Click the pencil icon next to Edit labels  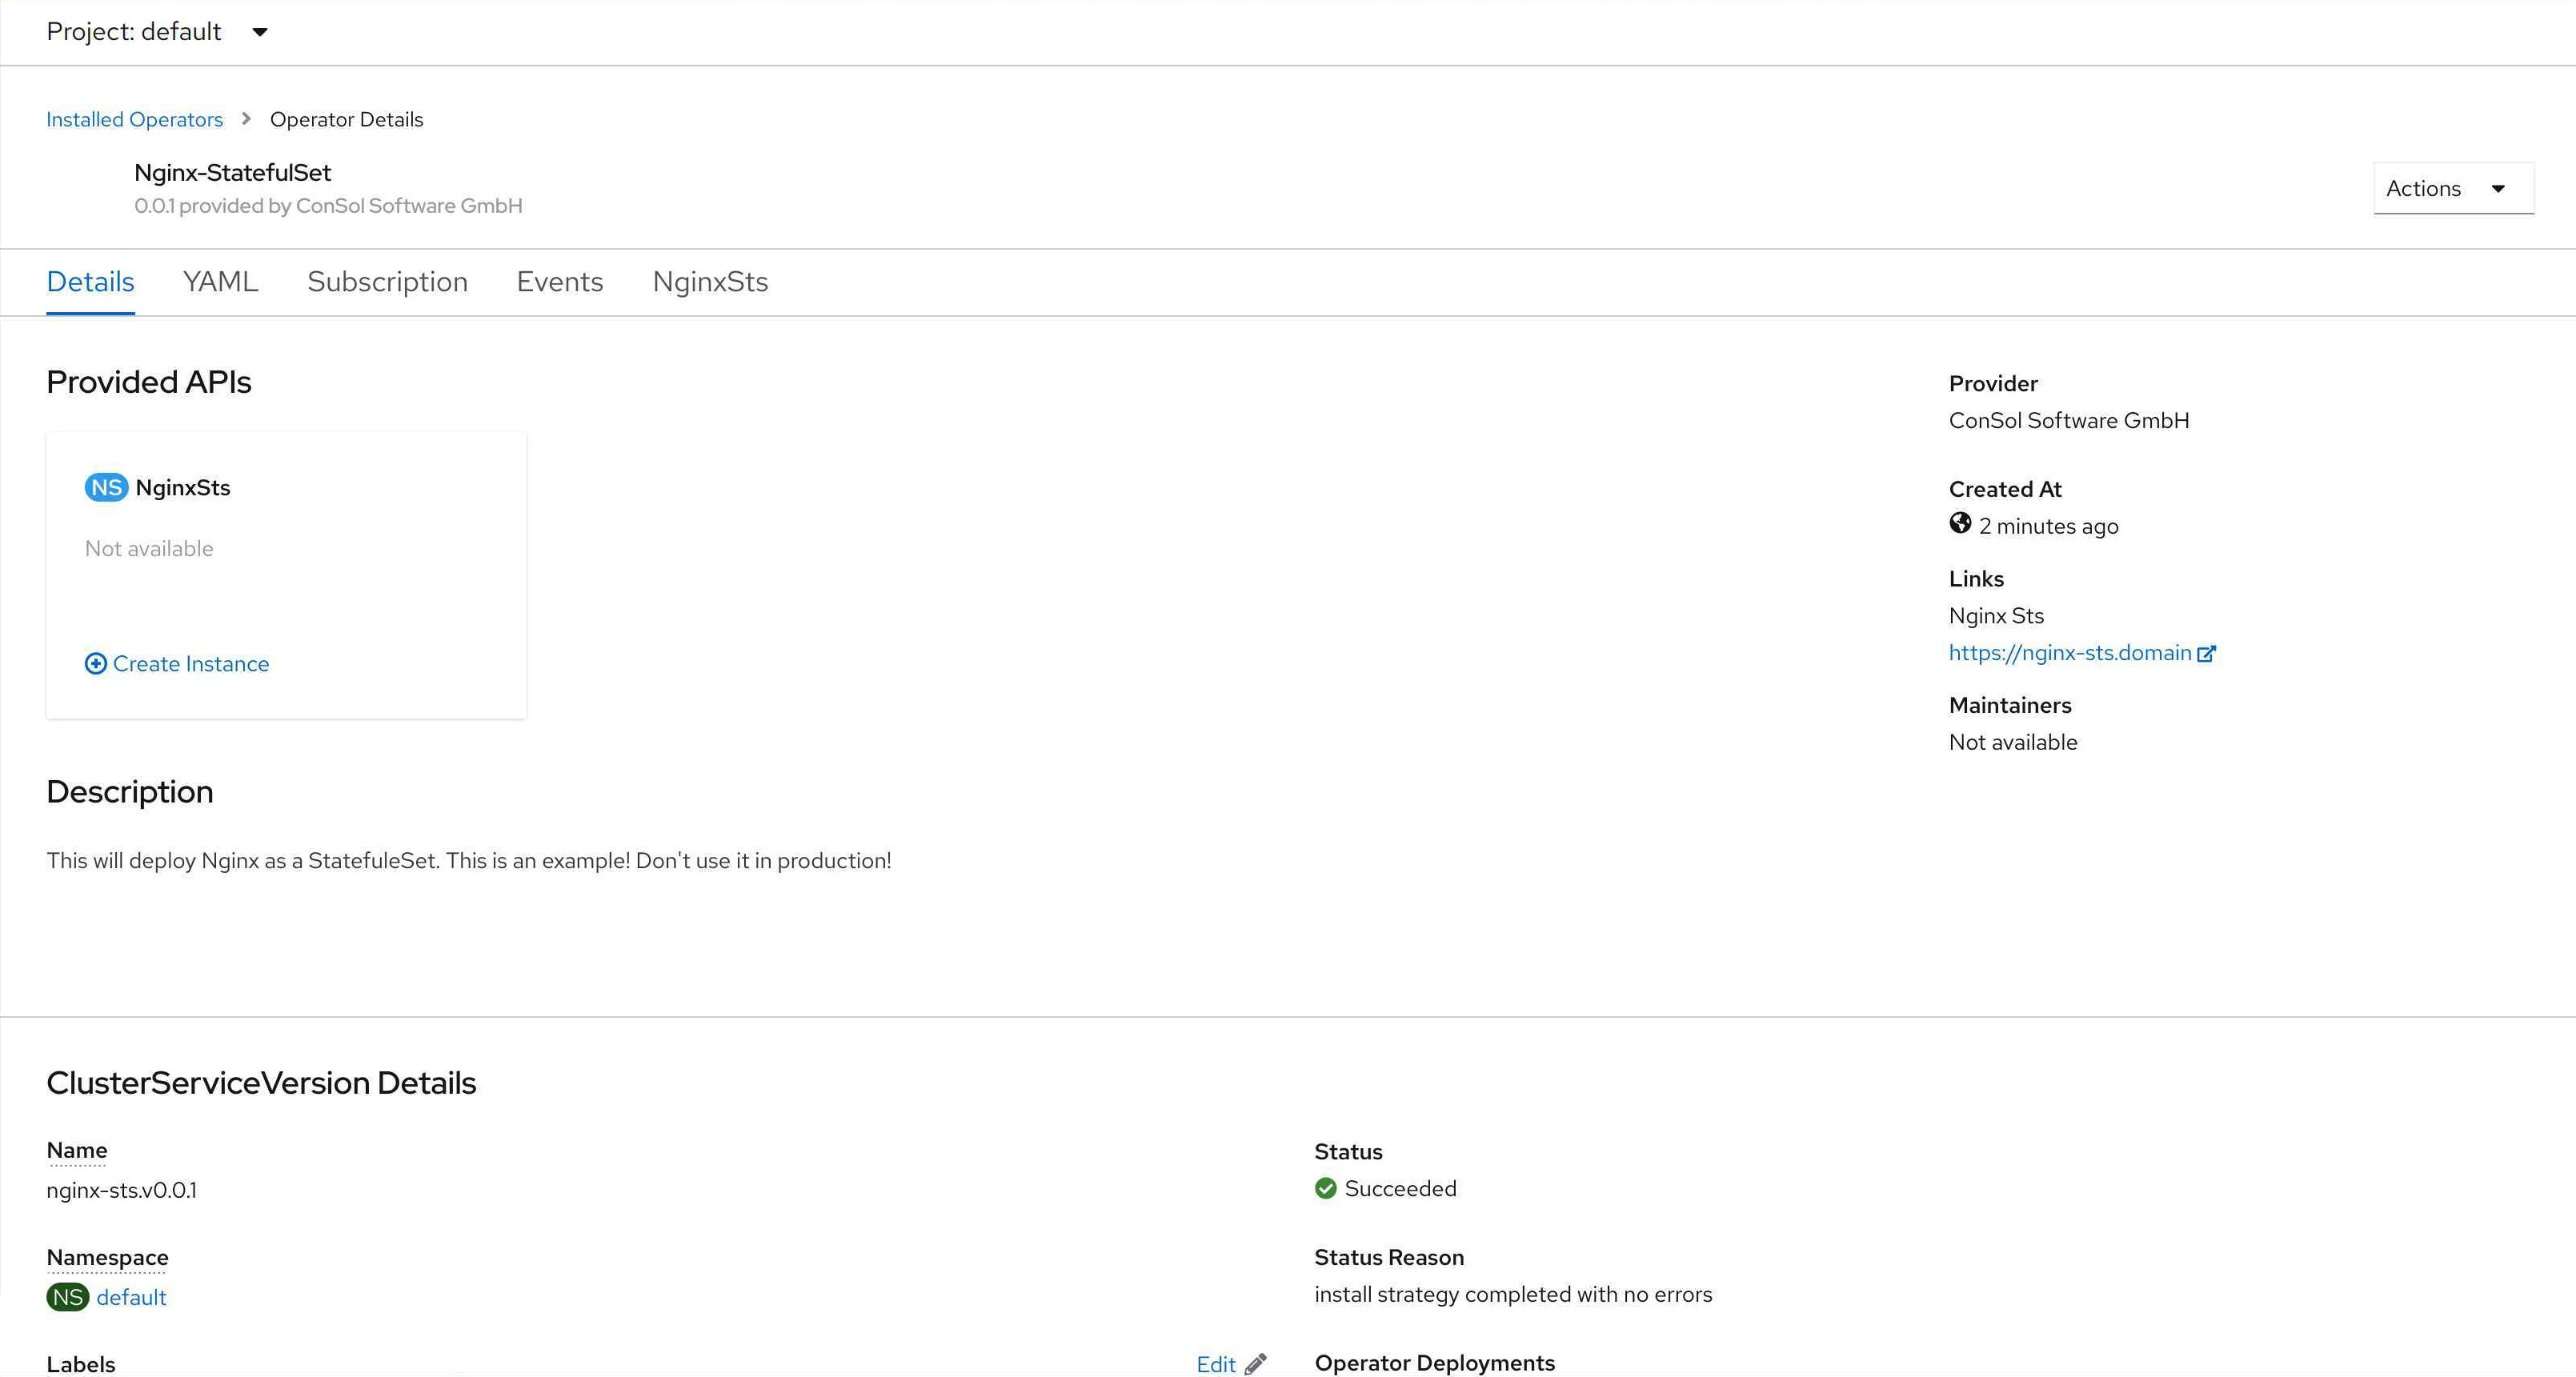click(1255, 1364)
